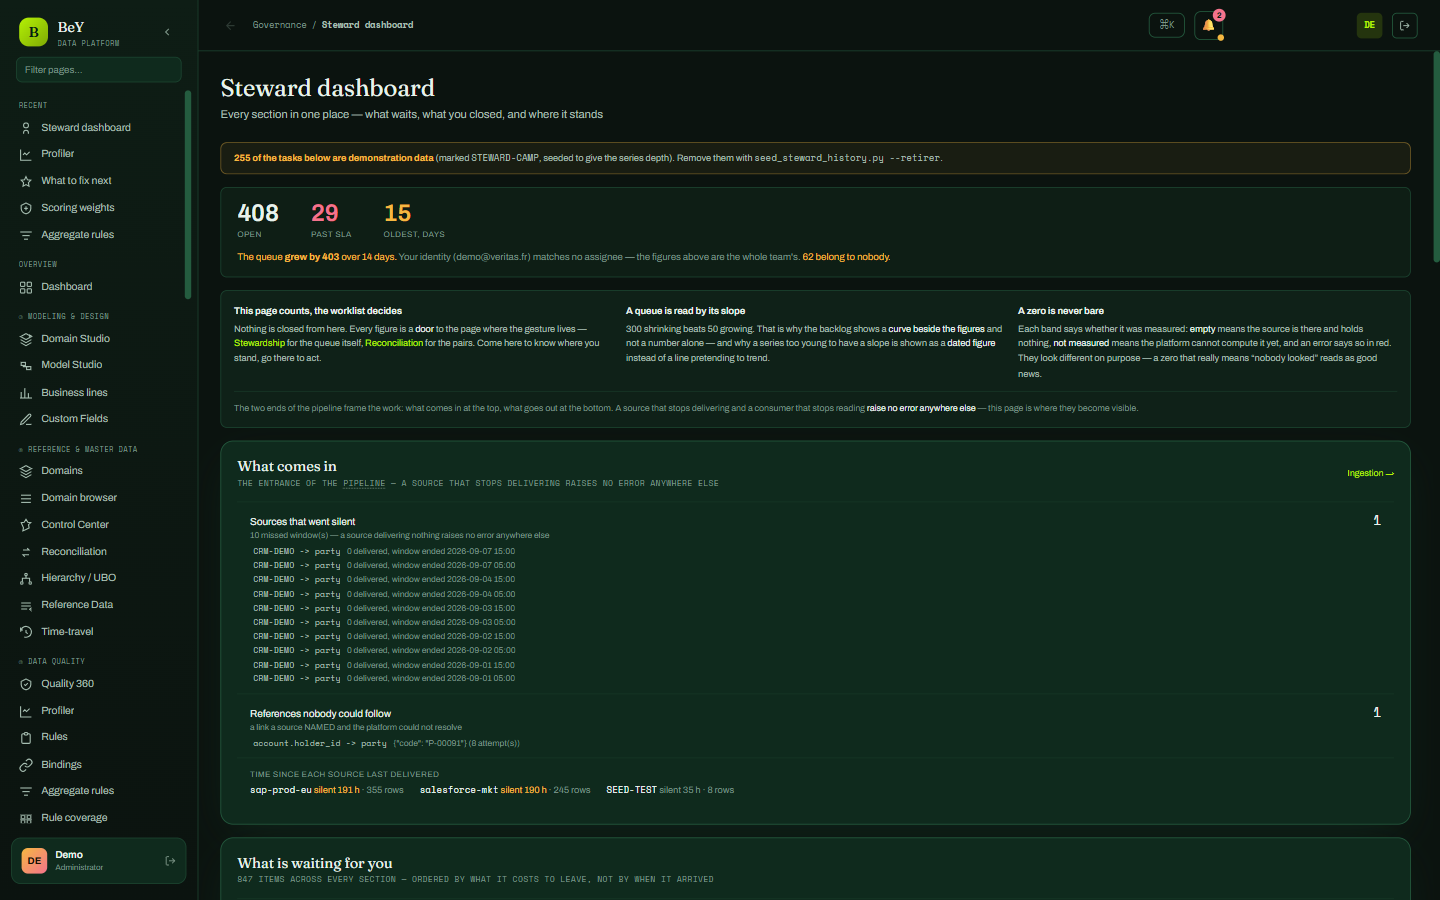
Task: Click the SEED-TEST source entry
Action: tap(670, 790)
